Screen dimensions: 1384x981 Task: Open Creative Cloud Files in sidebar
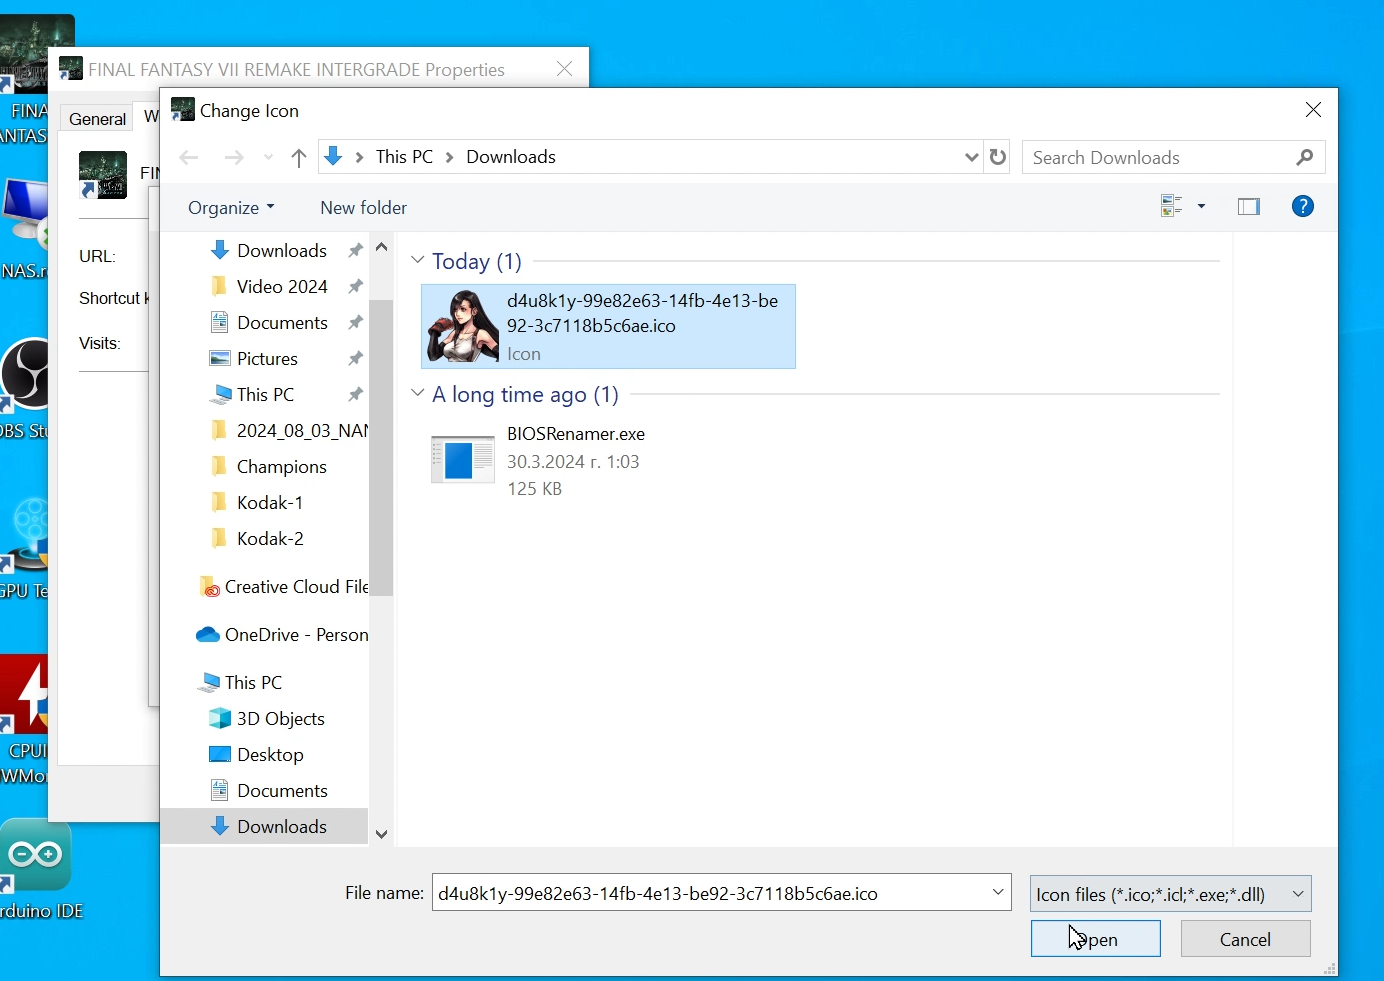coord(283,587)
